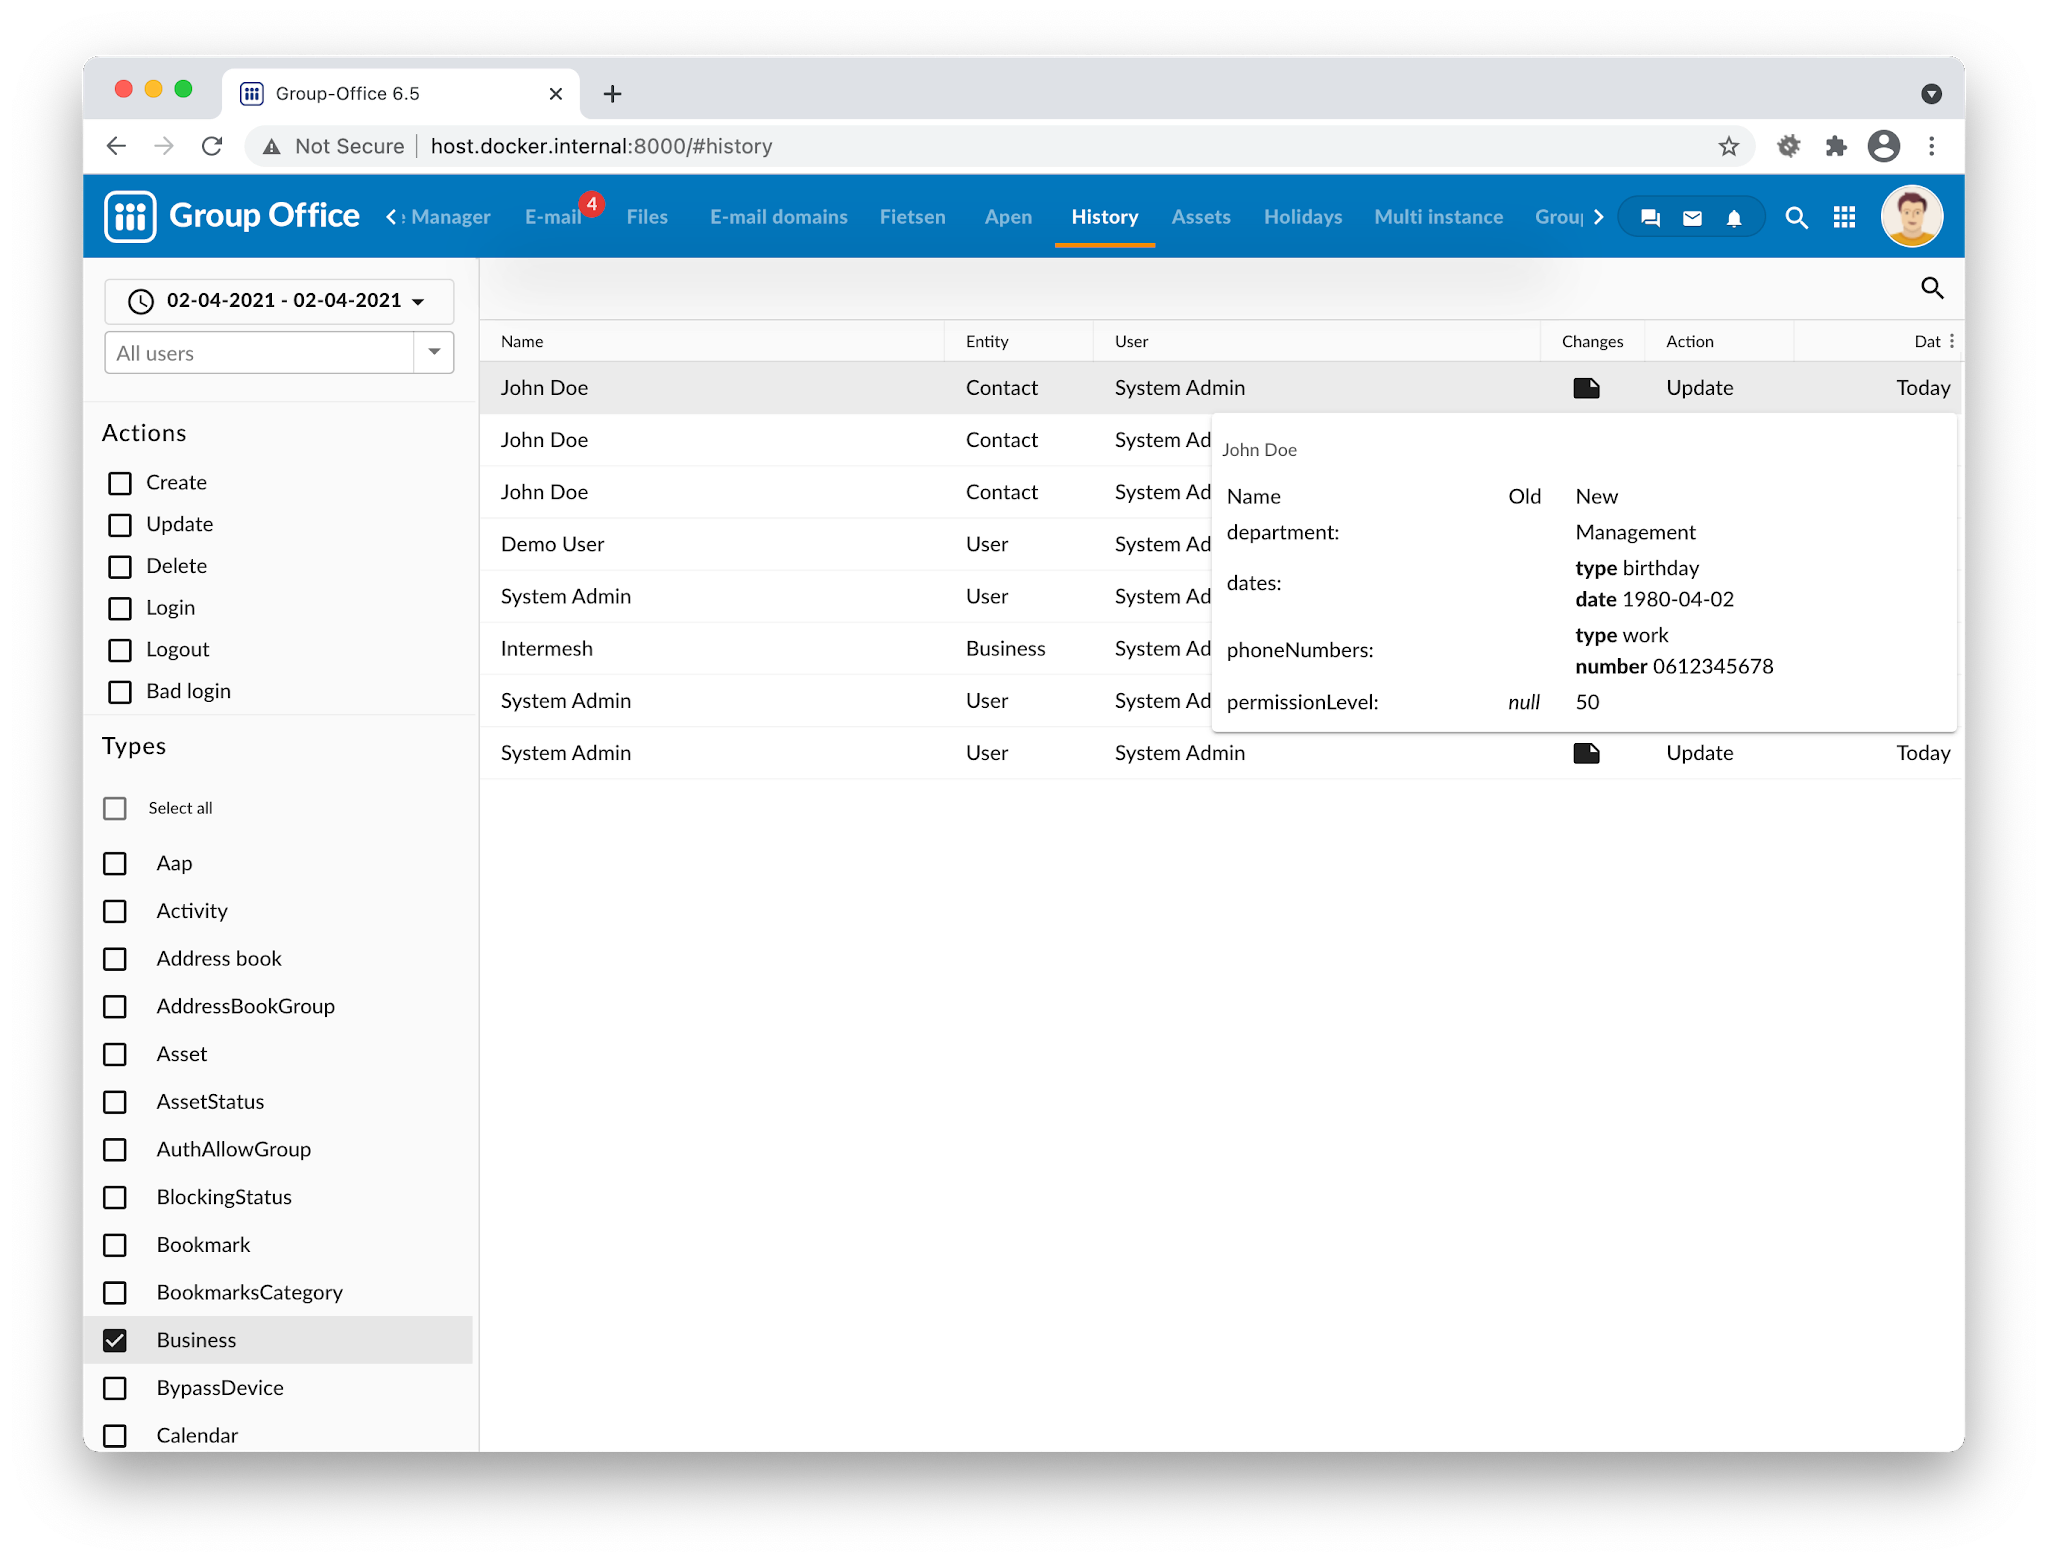
Task: Expand the All users combo box arrow
Action: pos(434,352)
